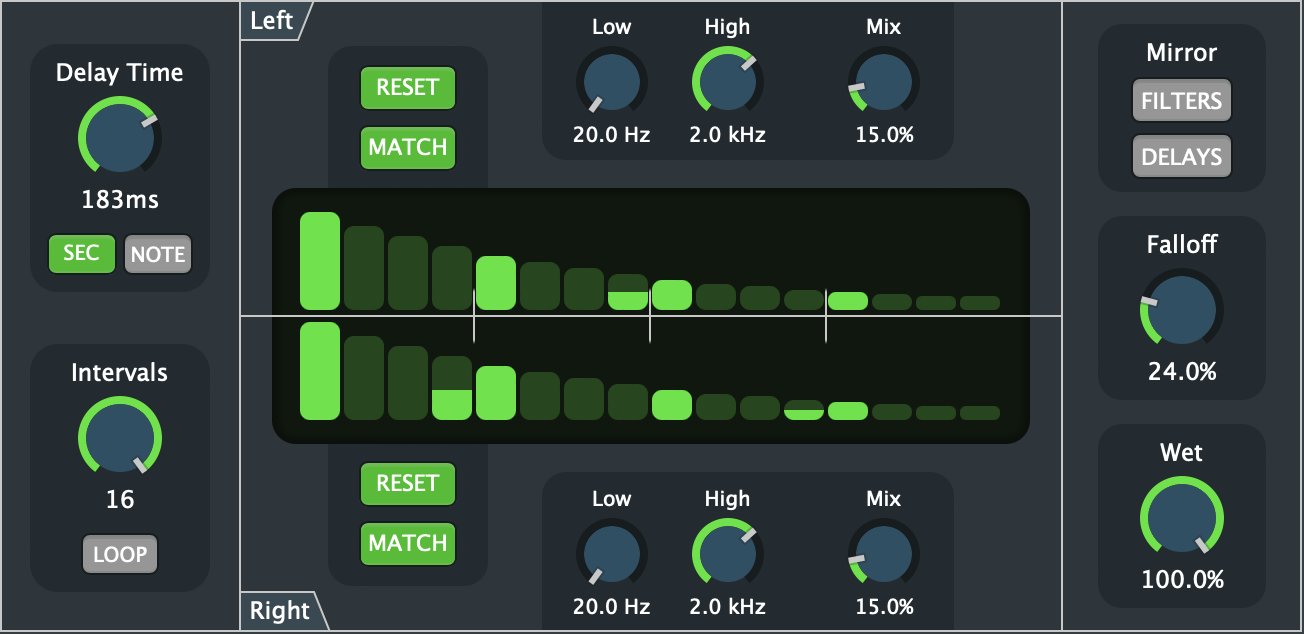Select the Left channel tab label
The height and width of the screenshot is (634, 1304).
click(x=272, y=21)
